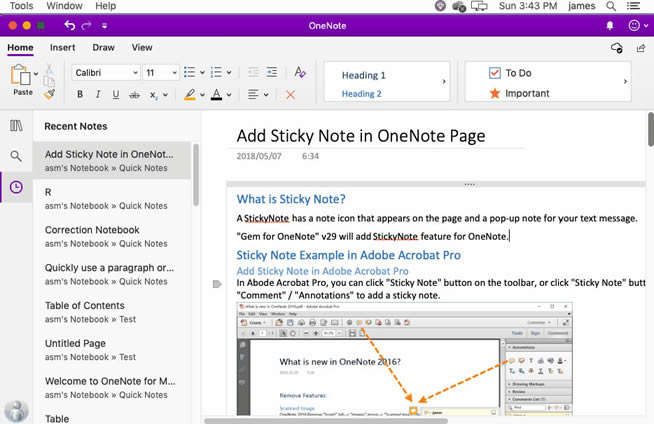Apply strikethrough formatting

click(x=134, y=95)
